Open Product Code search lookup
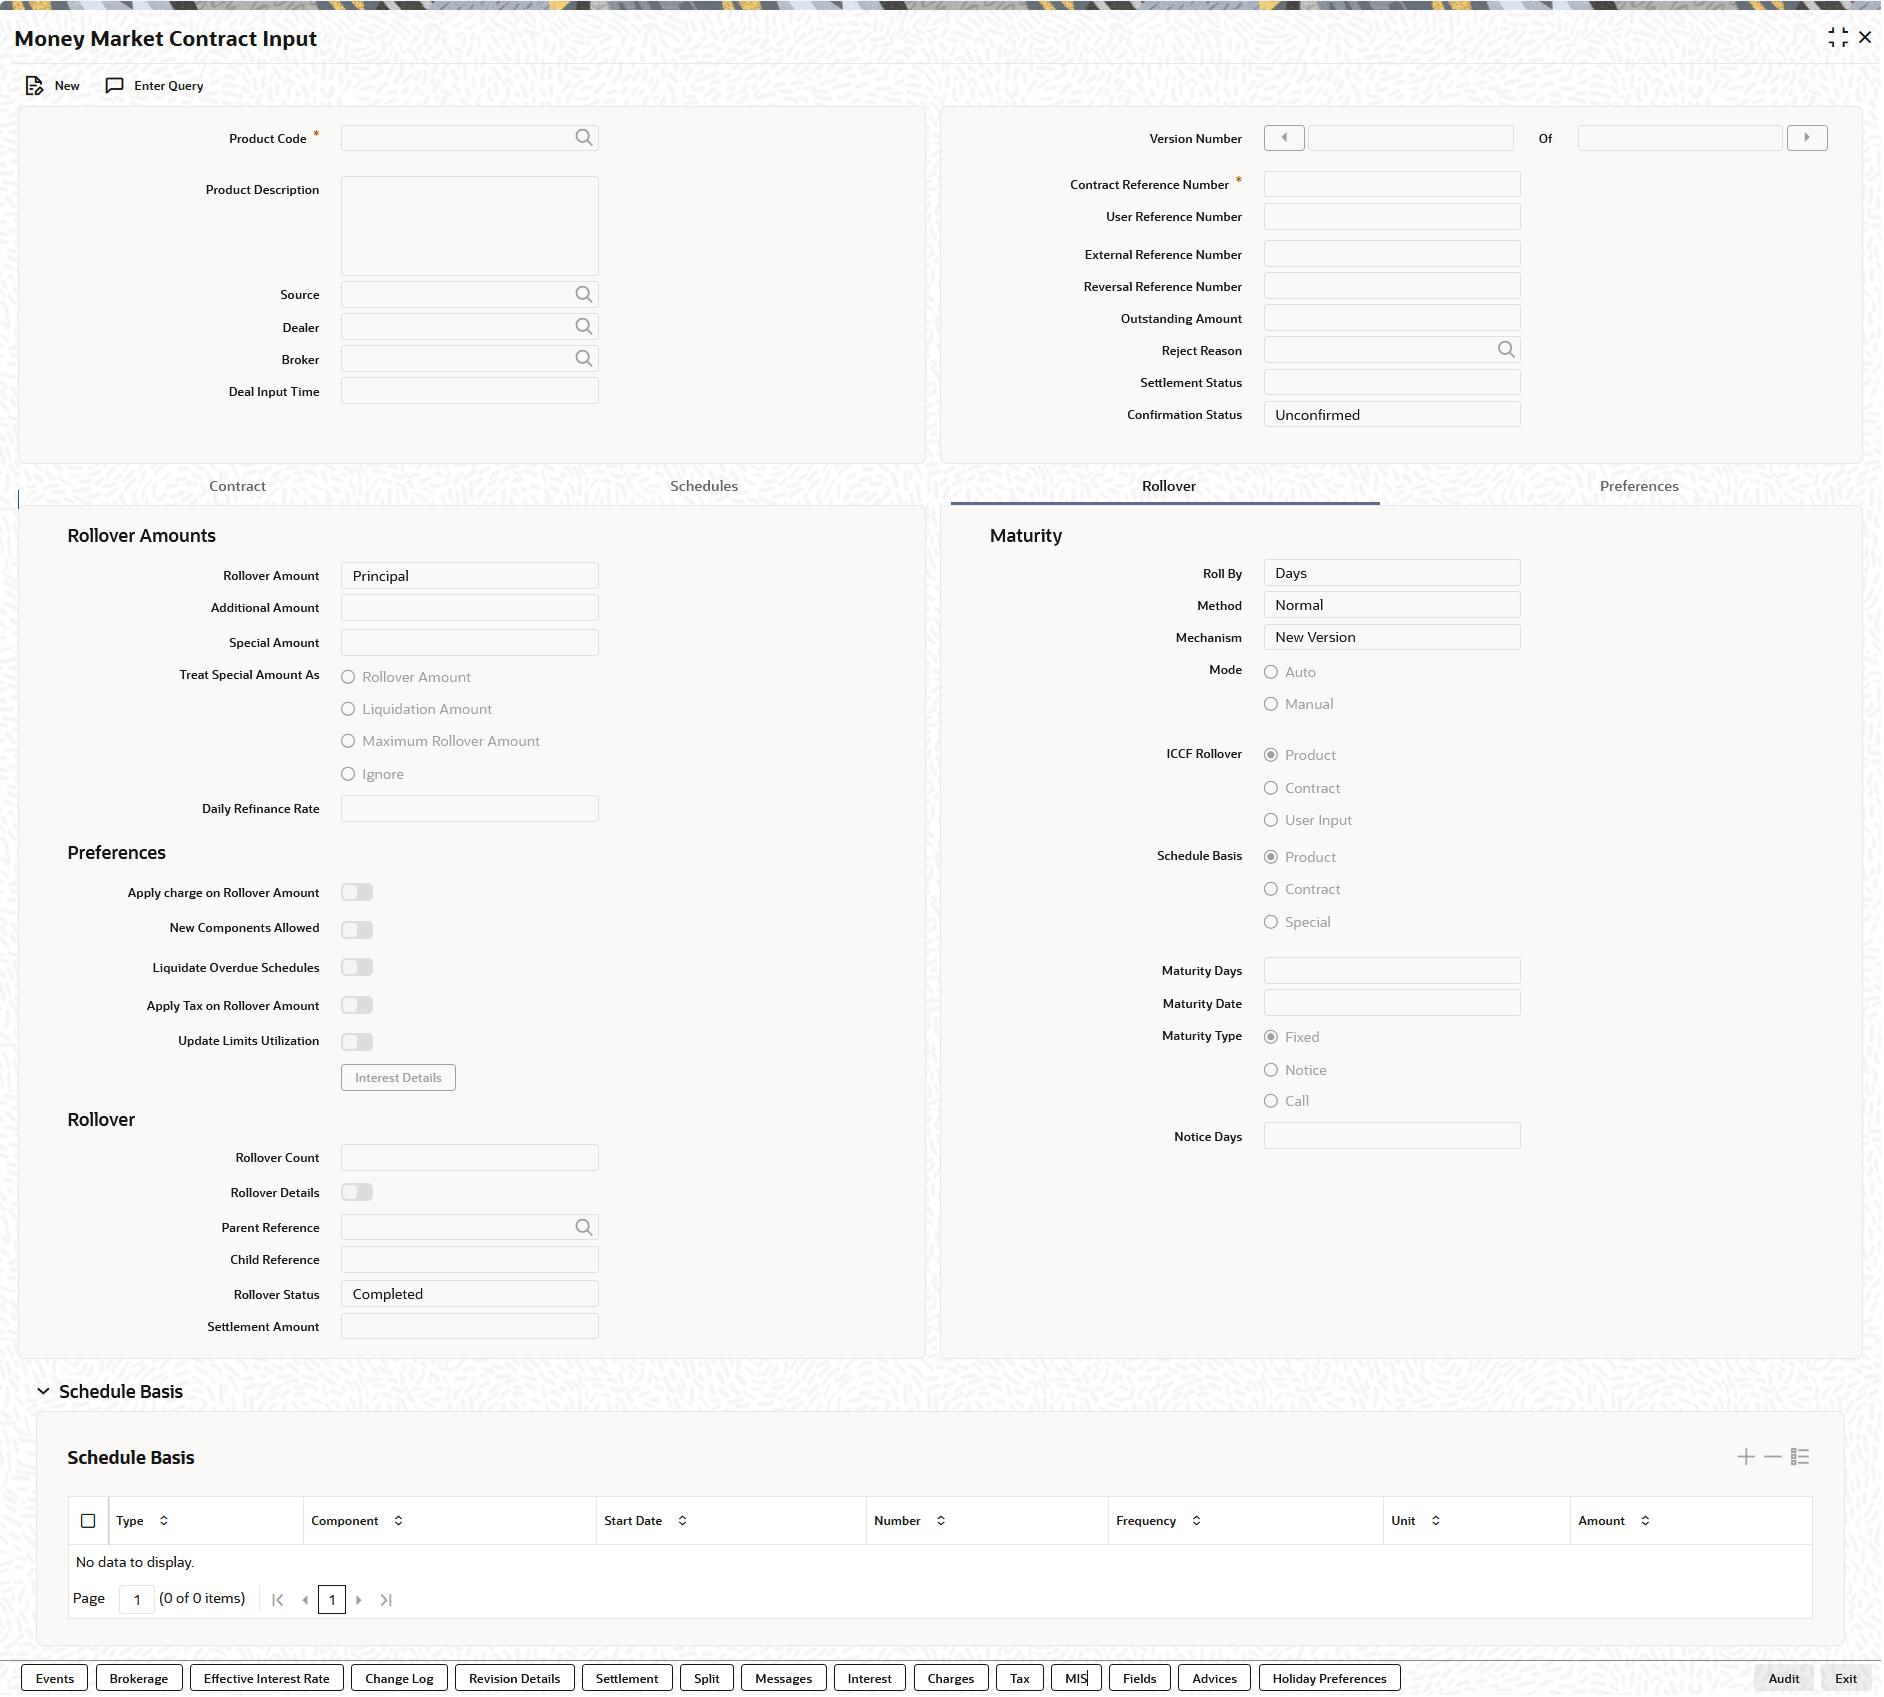 [584, 138]
